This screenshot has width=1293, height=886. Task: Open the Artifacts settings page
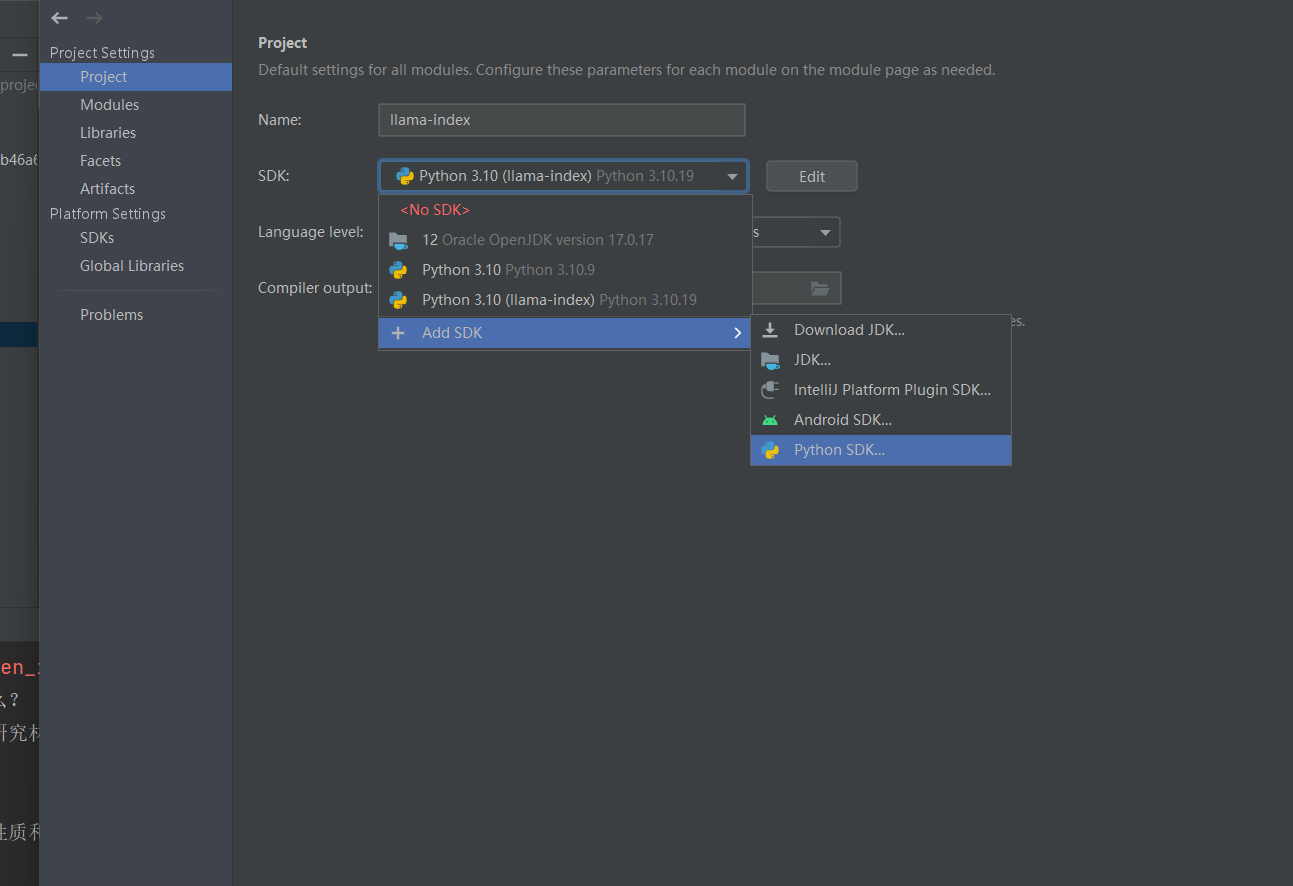click(136, 189)
